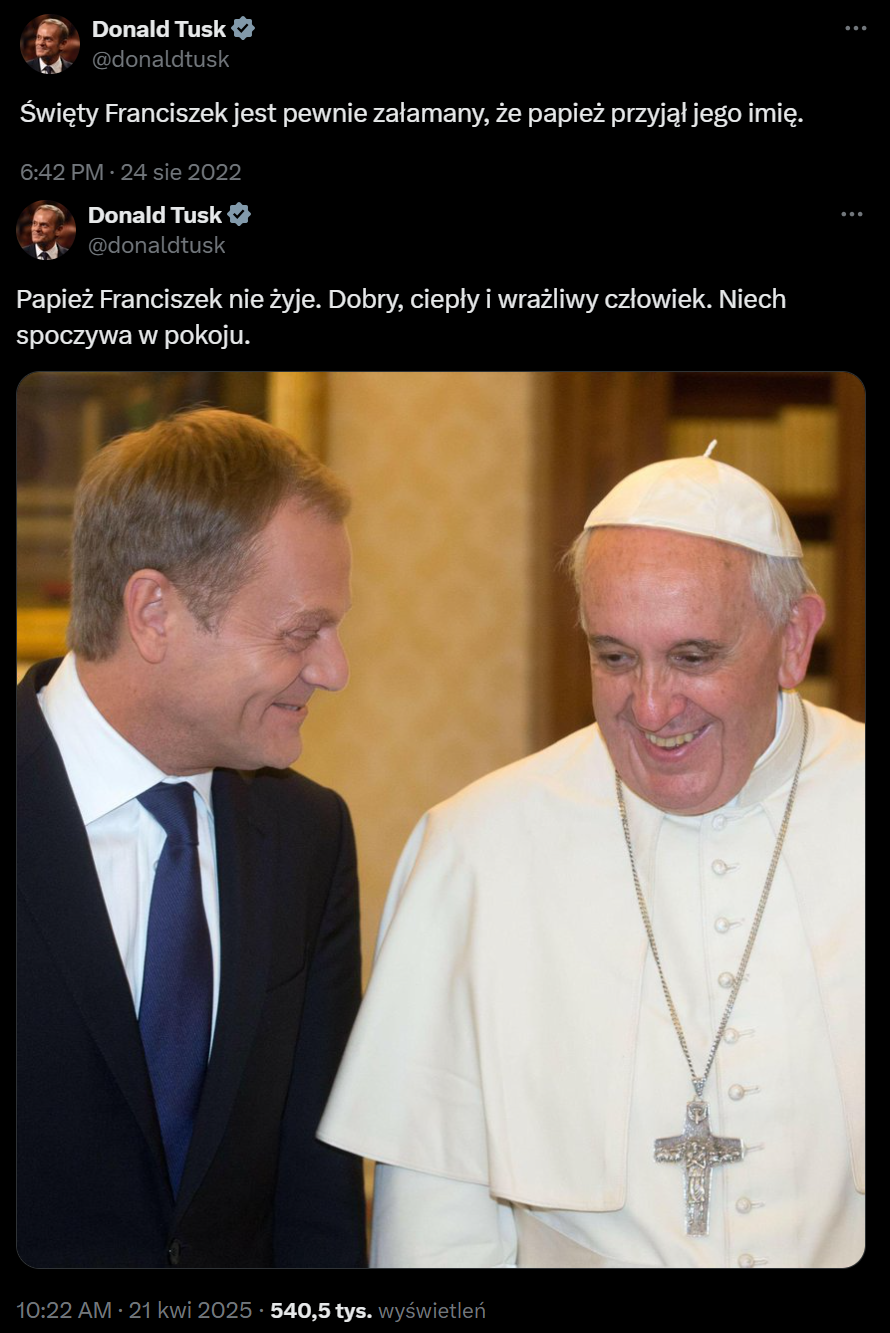
Task: Open the 6:42 PM 24 sie 2022 timestamp
Action: coord(131,172)
